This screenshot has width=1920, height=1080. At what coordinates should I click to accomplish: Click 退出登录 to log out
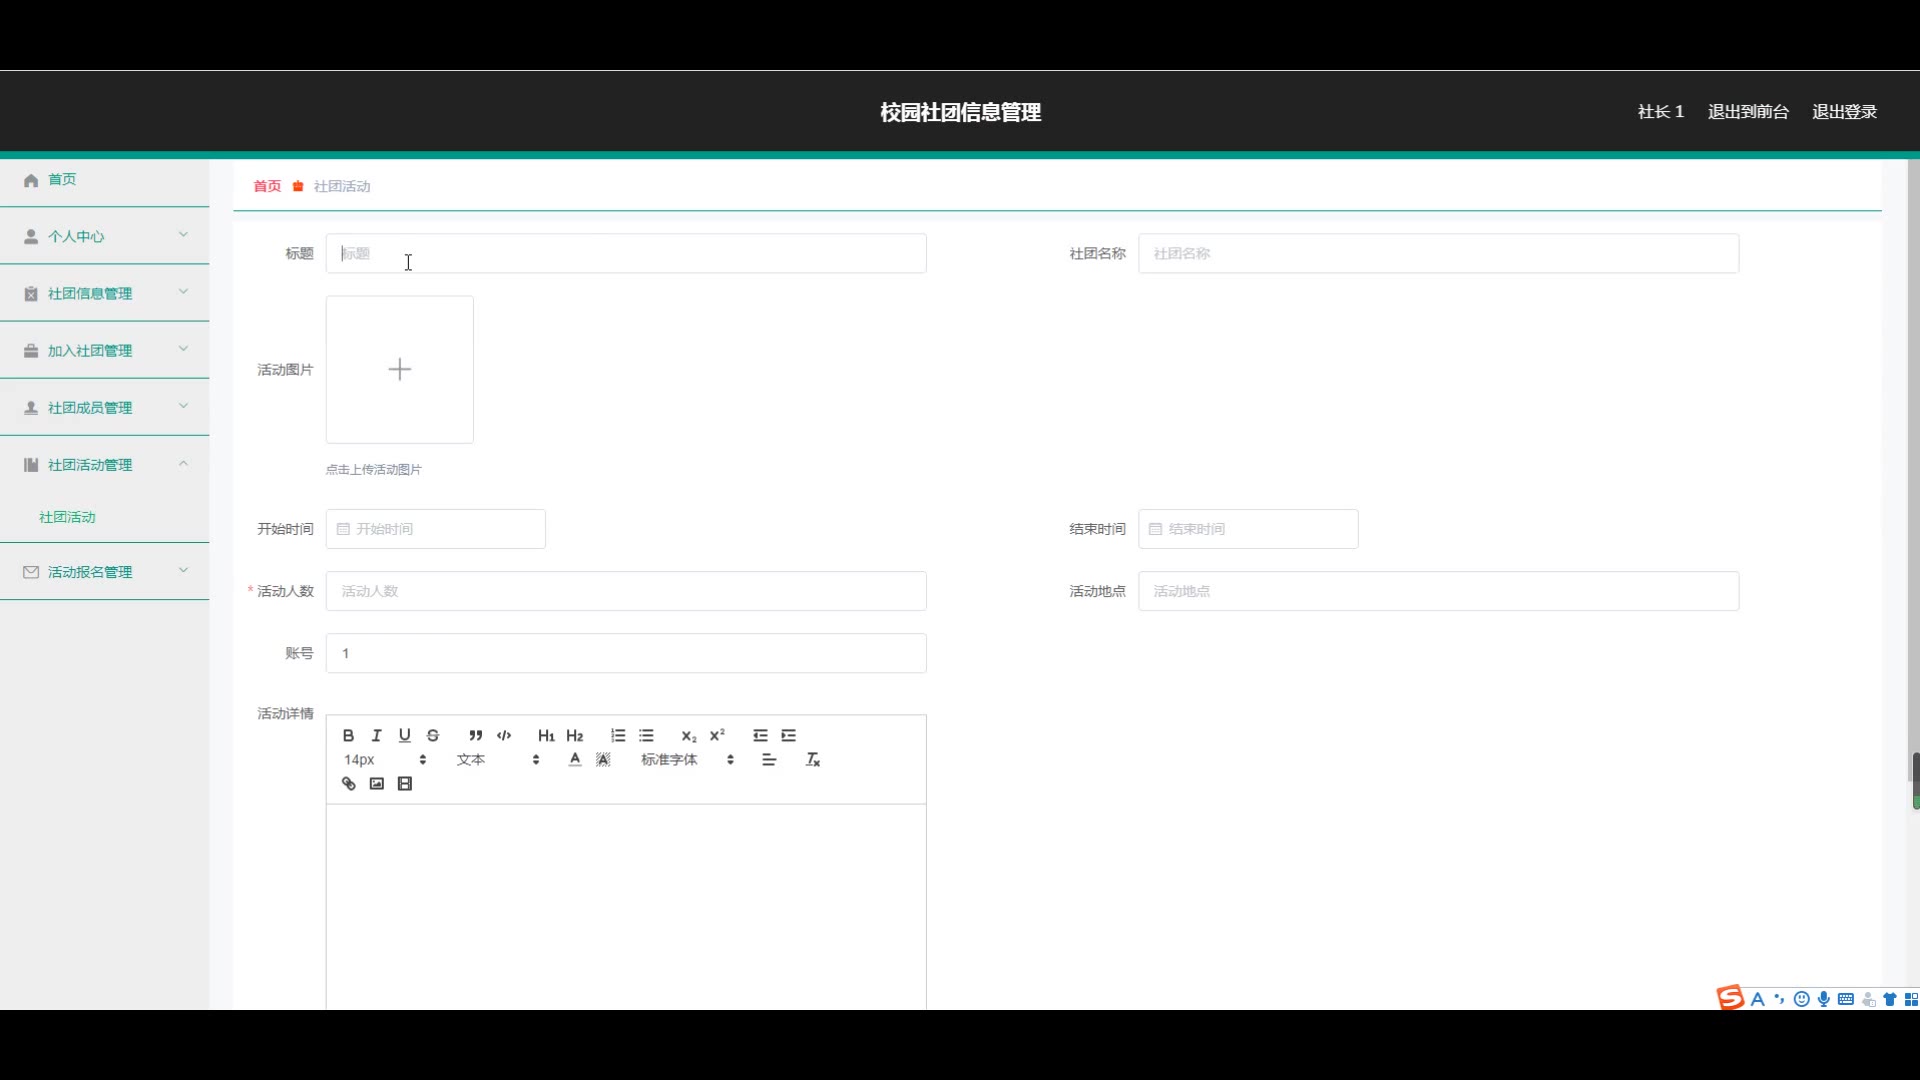pos(1844,112)
